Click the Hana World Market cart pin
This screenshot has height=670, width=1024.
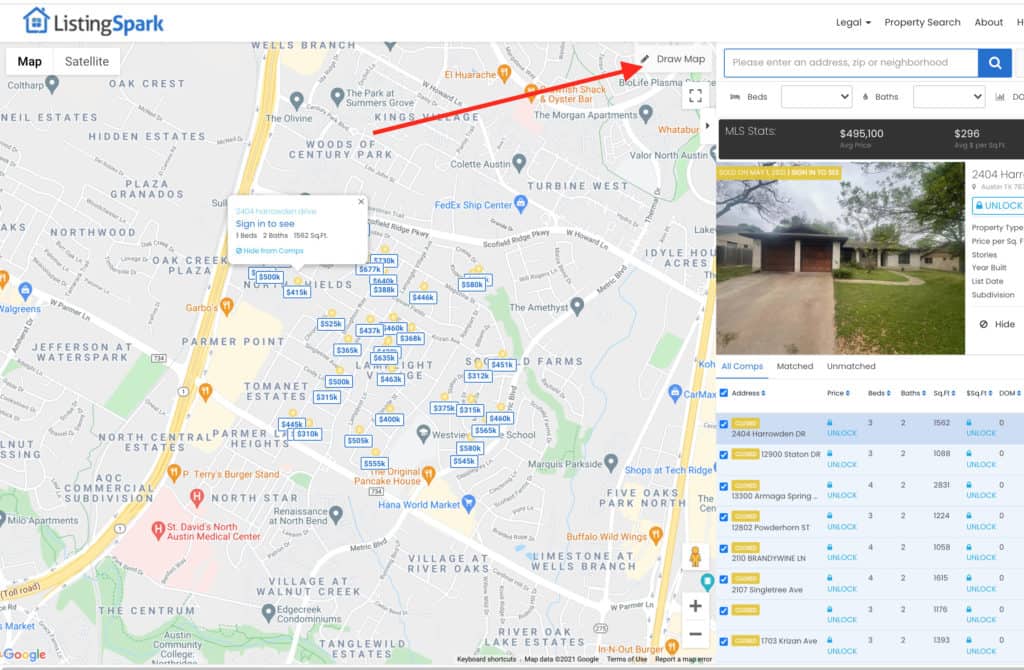pos(468,503)
